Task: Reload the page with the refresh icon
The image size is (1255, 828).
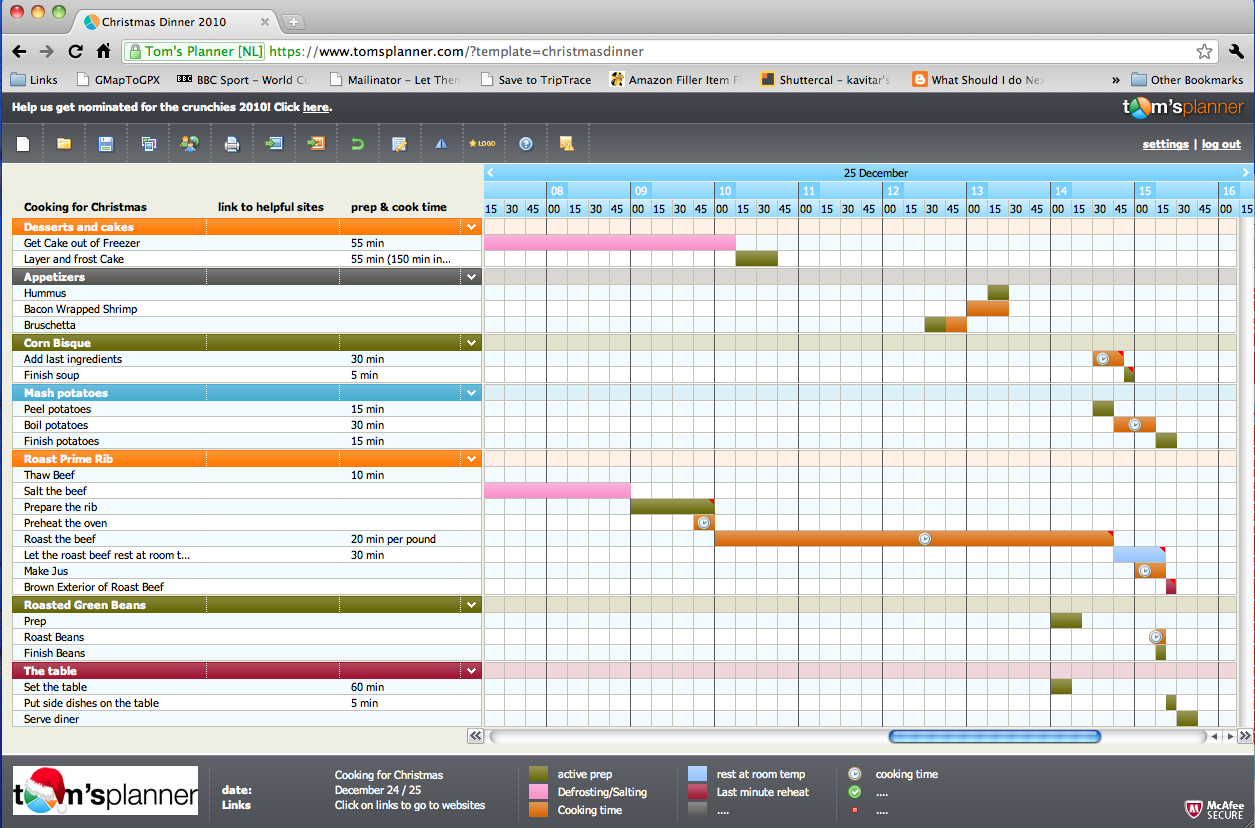Action: point(75,51)
